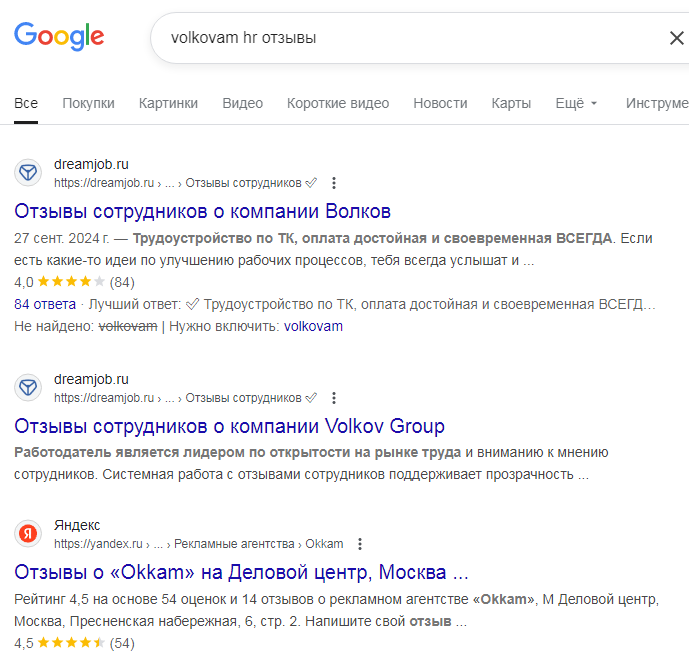
Task: Clear the search query with X
Action: point(676,39)
